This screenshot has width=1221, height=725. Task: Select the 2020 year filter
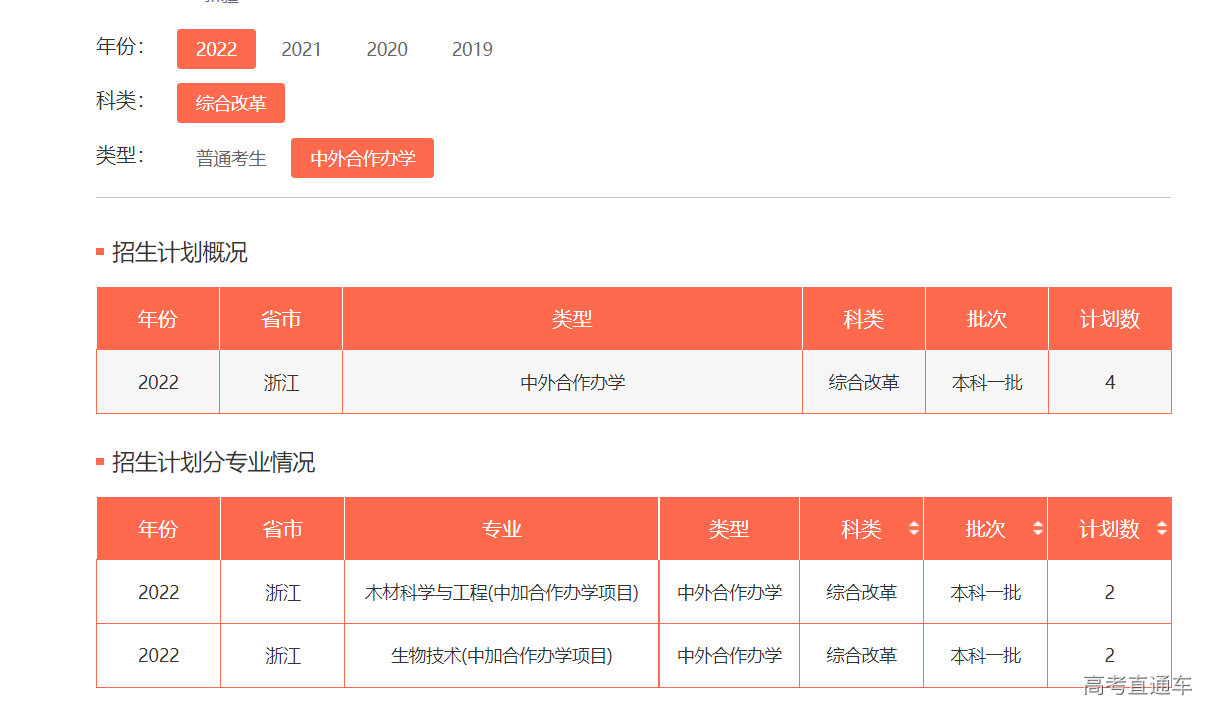[x=387, y=48]
